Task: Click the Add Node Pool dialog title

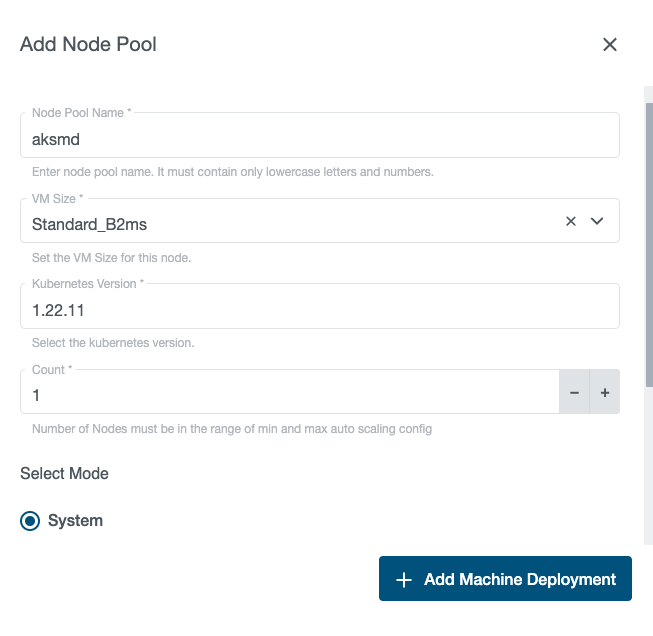Action: (x=88, y=44)
